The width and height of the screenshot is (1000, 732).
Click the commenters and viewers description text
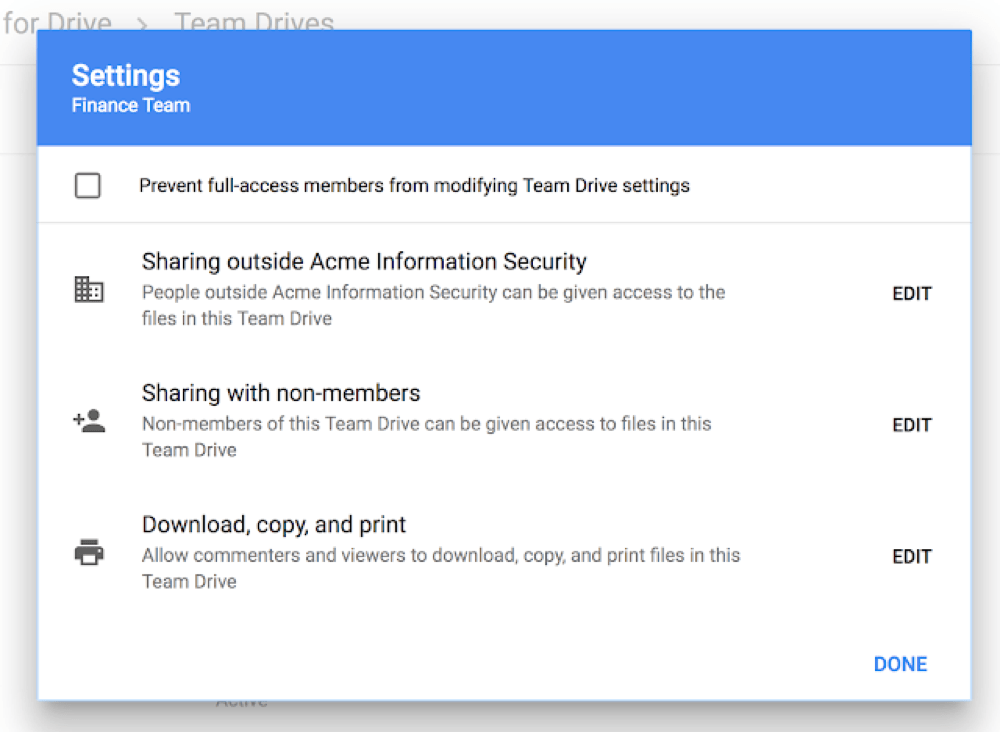point(442,568)
